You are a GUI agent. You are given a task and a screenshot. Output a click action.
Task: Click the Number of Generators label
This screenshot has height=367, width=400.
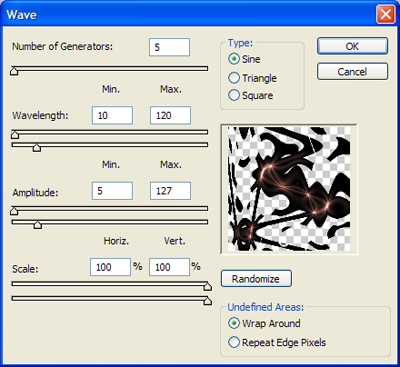(63, 46)
